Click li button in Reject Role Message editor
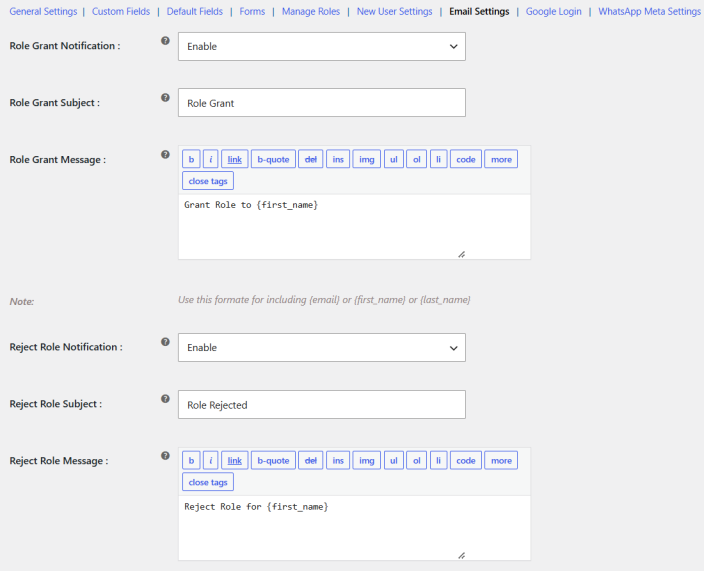The width and height of the screenshot is (704, 571). tap(439, 460)
